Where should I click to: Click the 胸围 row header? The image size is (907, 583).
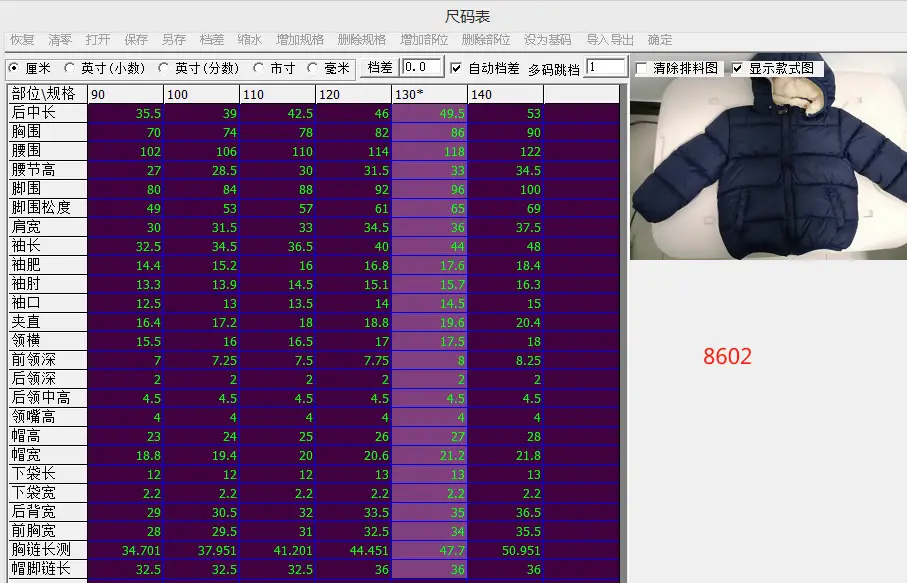[x=47, y=132]
